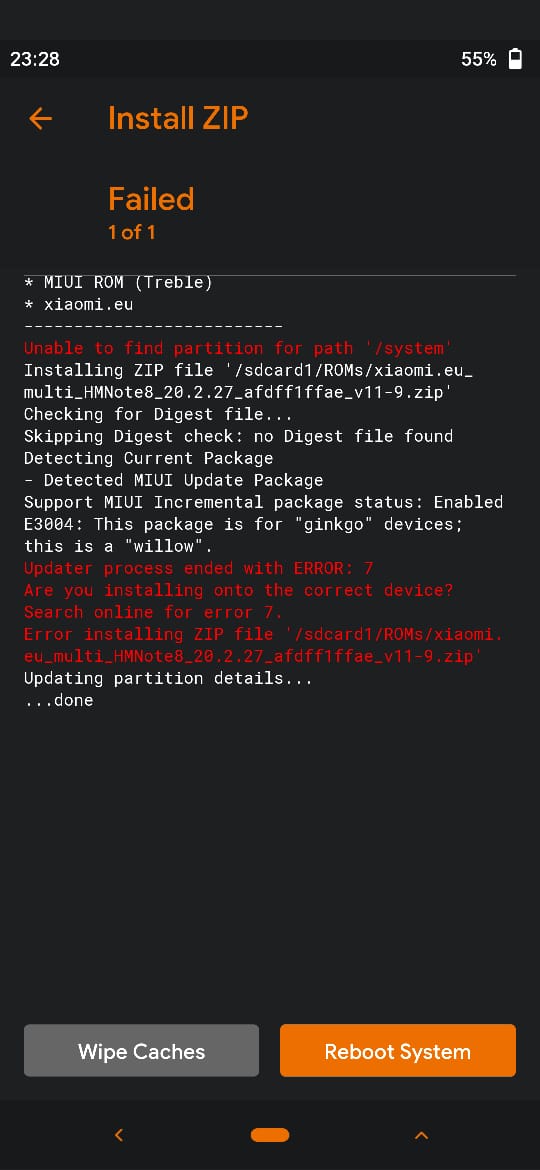This screenshot has height=1170, width=540.
Task: Click the battery icon in status bar
Action: coord(515,59)
